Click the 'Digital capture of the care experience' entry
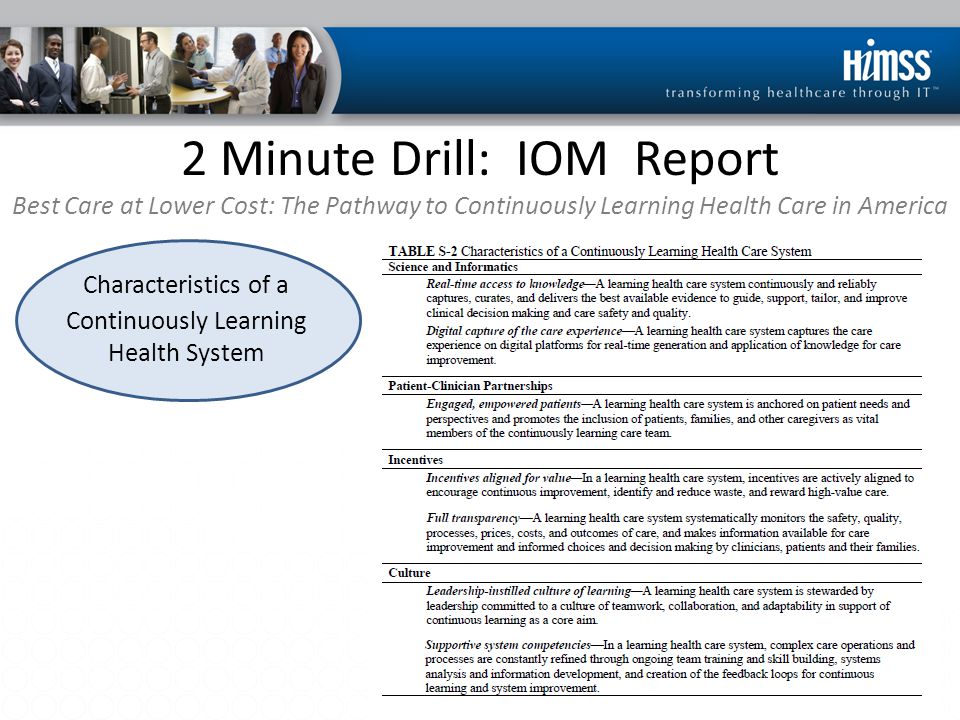The width and height of the screenshot is (960, 720). [663, 345]
